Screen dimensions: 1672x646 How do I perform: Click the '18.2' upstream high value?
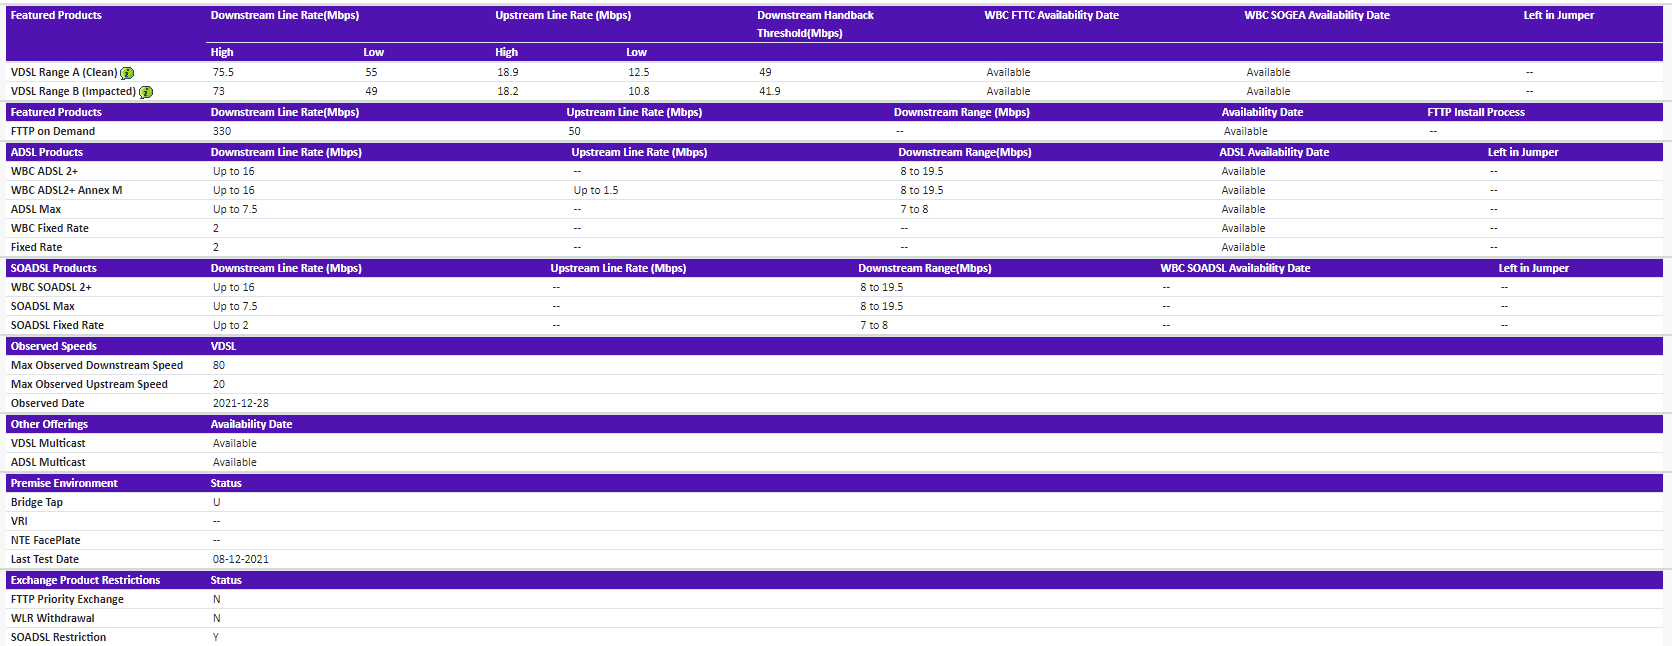[x=508, y=91]
